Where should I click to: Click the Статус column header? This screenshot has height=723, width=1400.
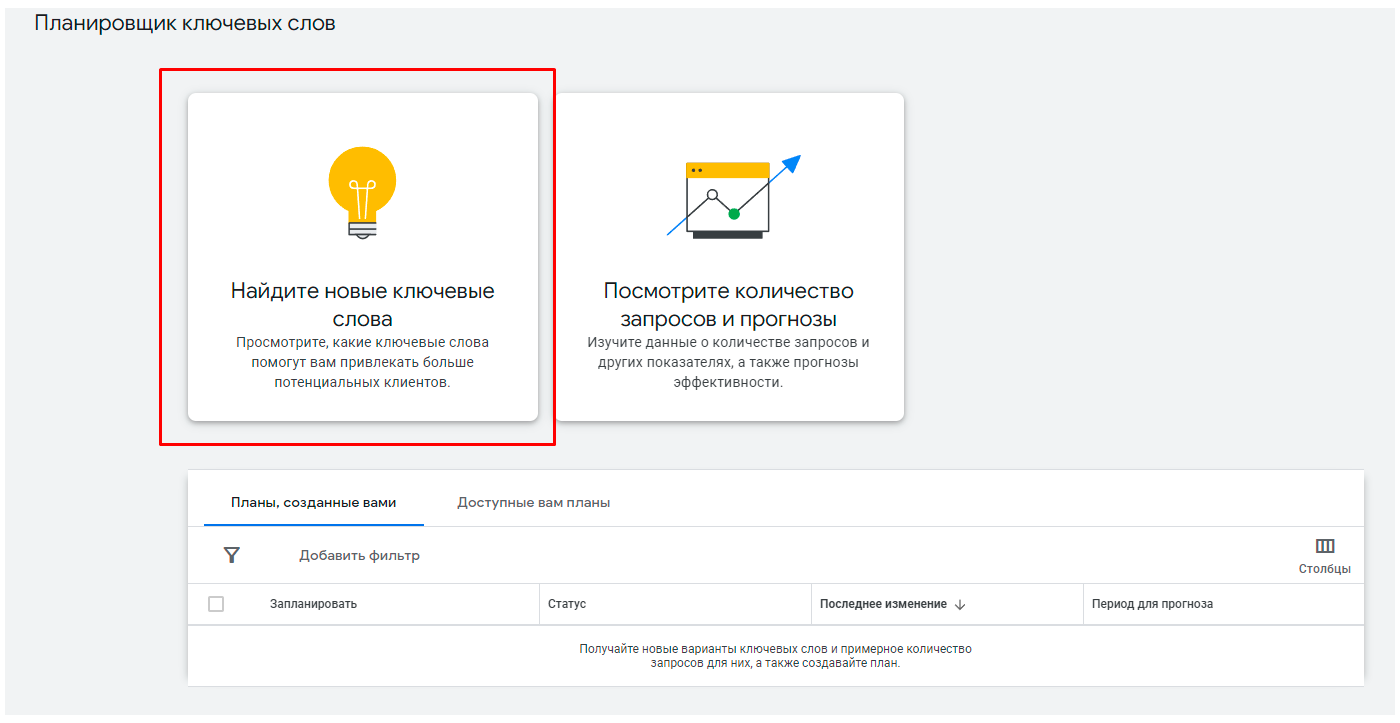[567, 604]
